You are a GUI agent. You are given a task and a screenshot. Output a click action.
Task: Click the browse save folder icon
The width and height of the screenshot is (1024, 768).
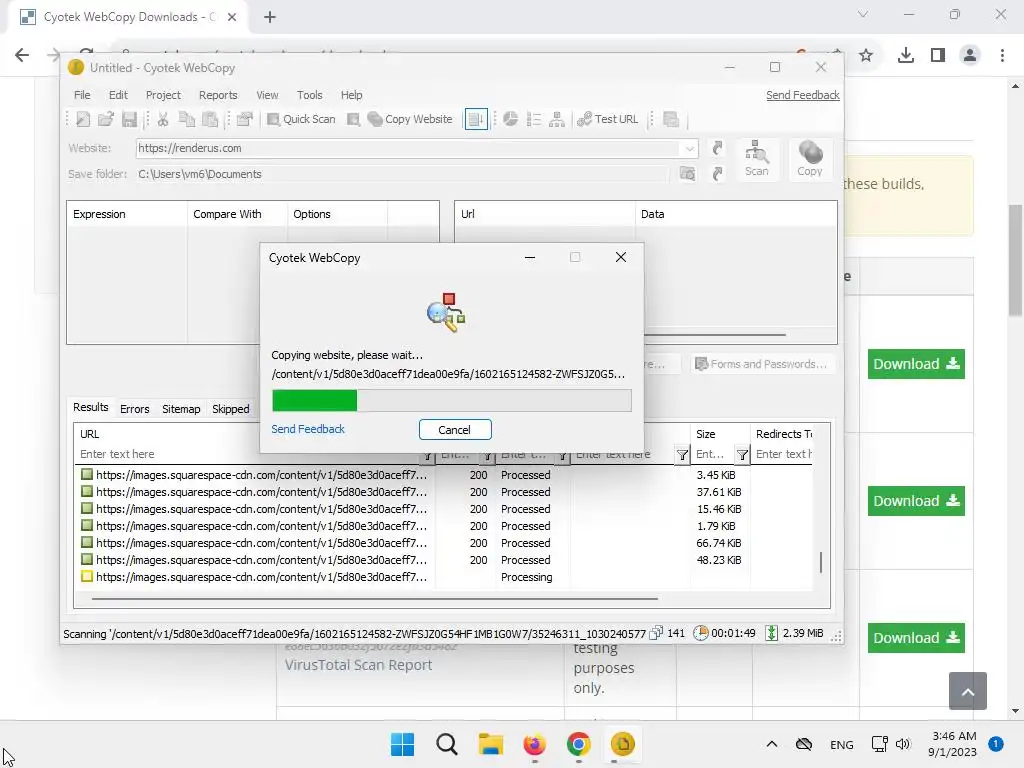pyautogui.click(x=687, y=174)
